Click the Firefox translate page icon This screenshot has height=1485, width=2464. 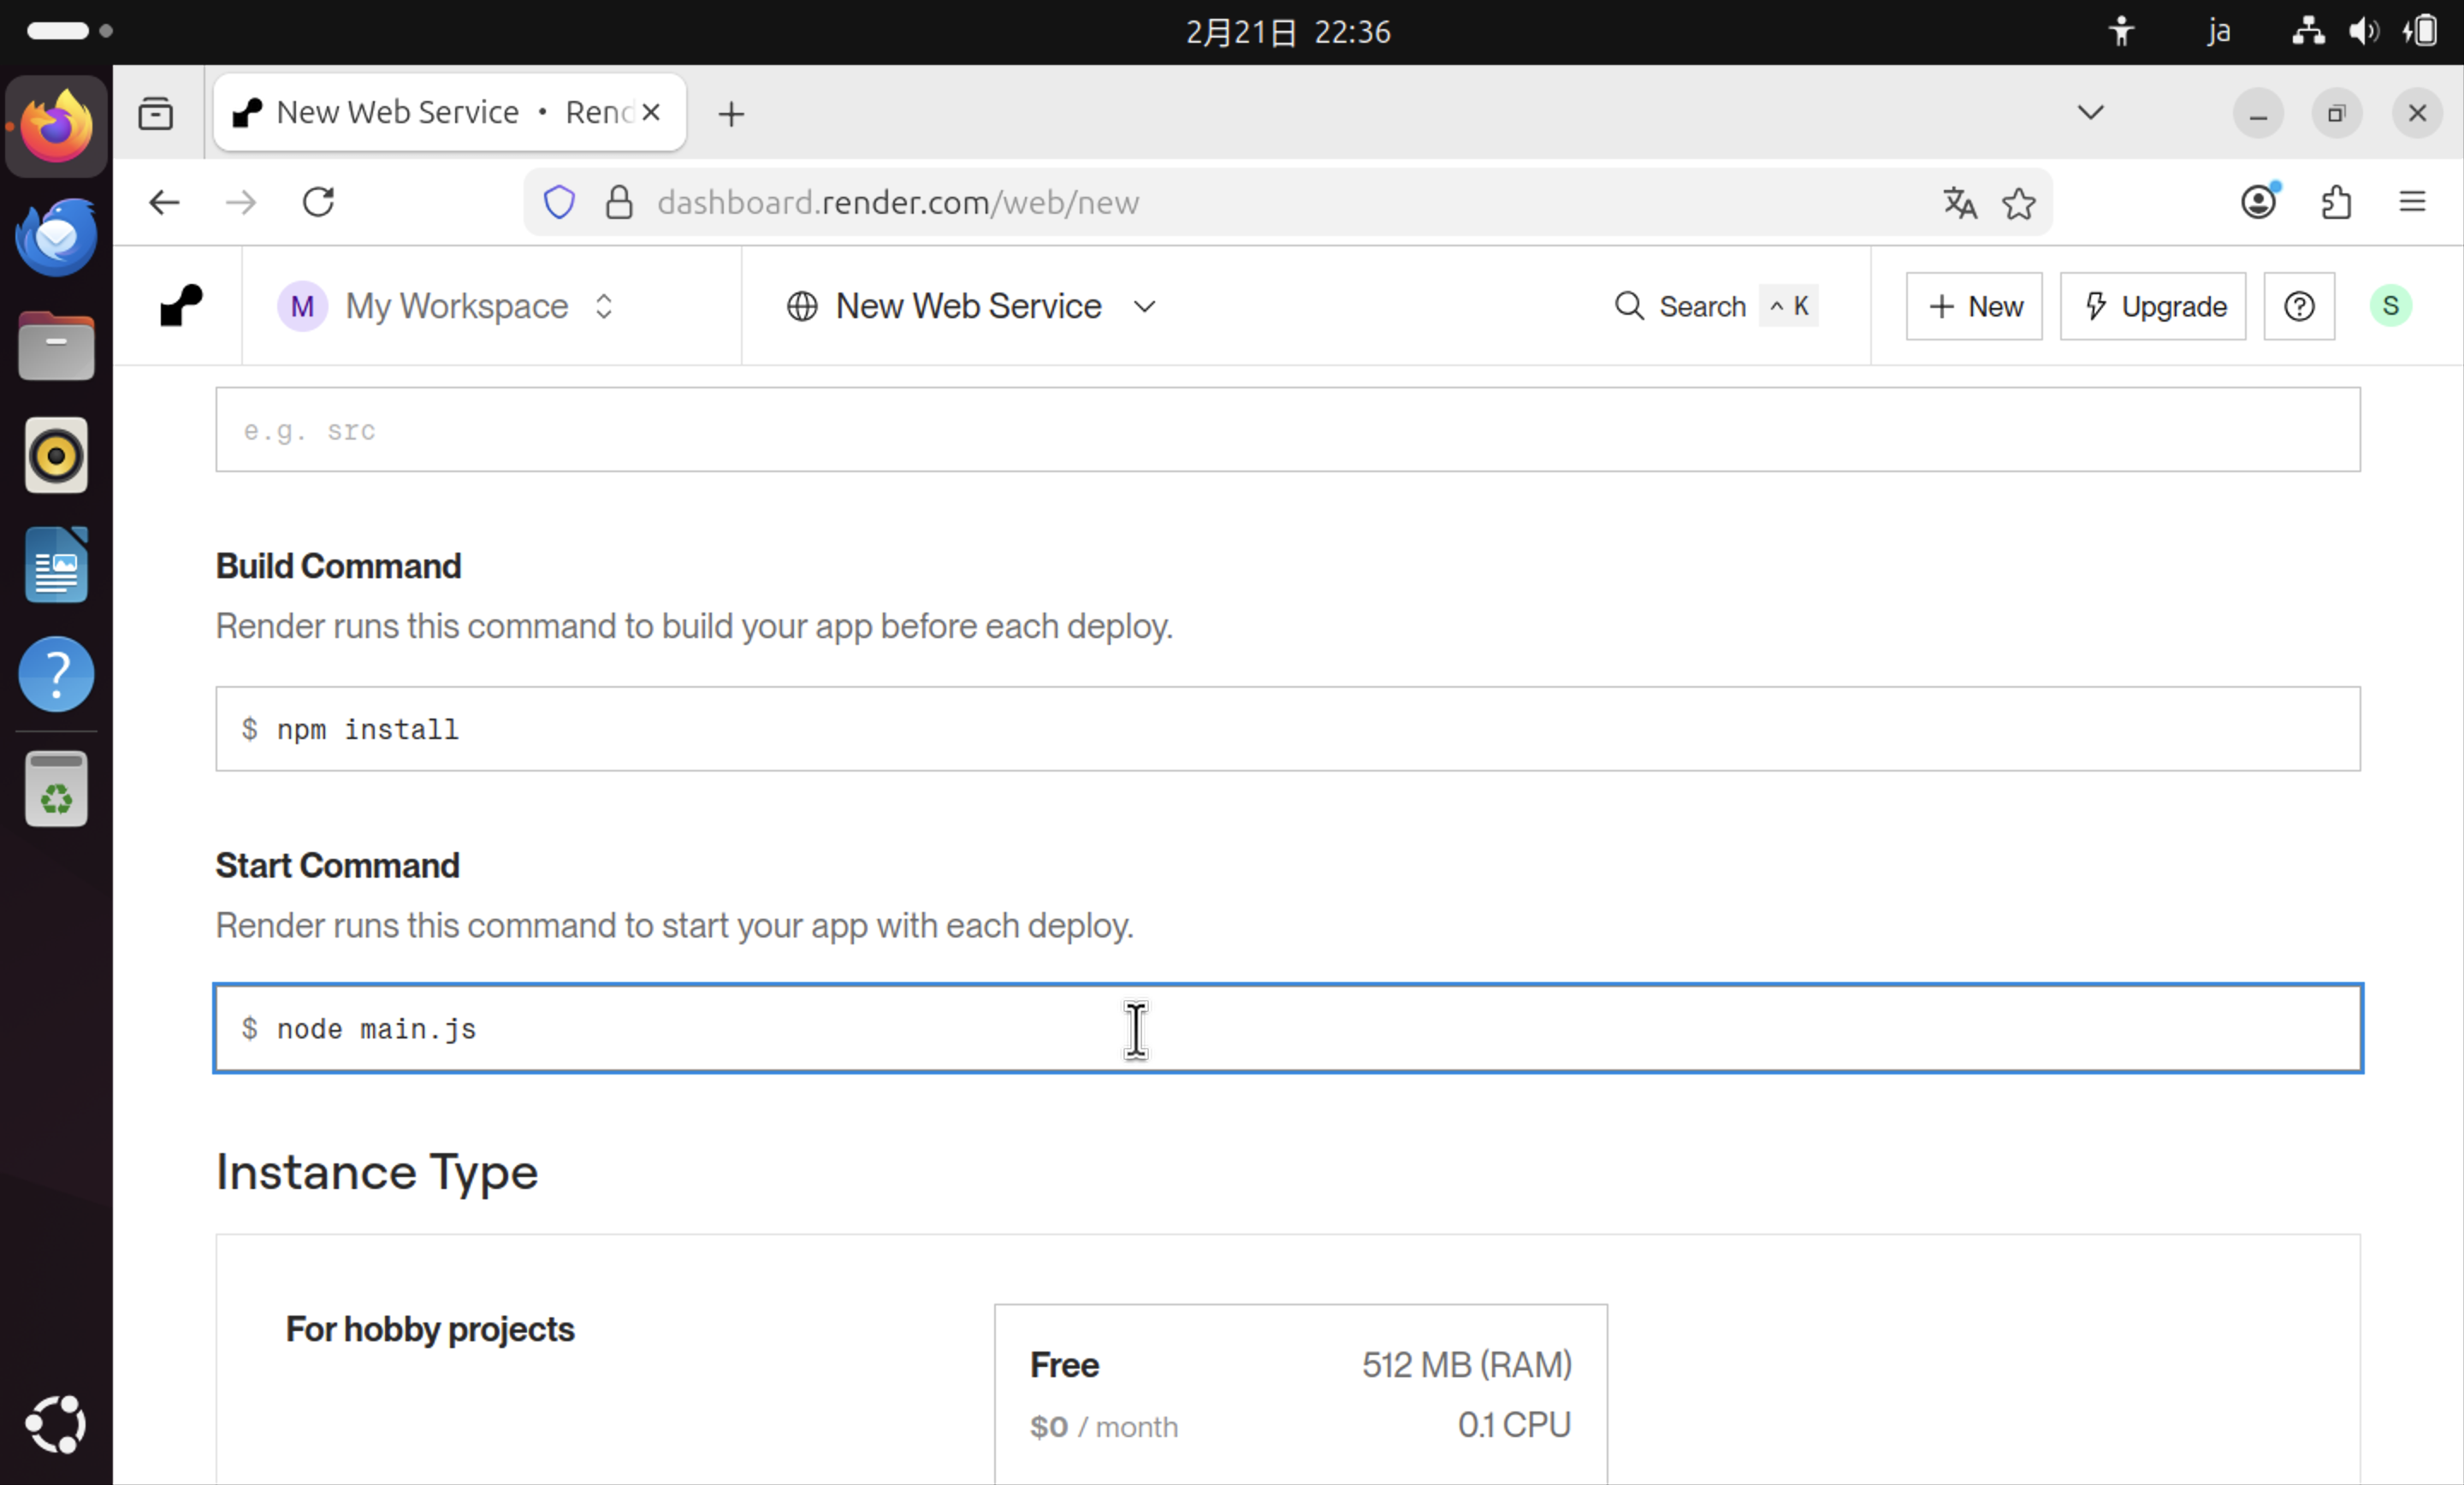tap(1959, 203)
